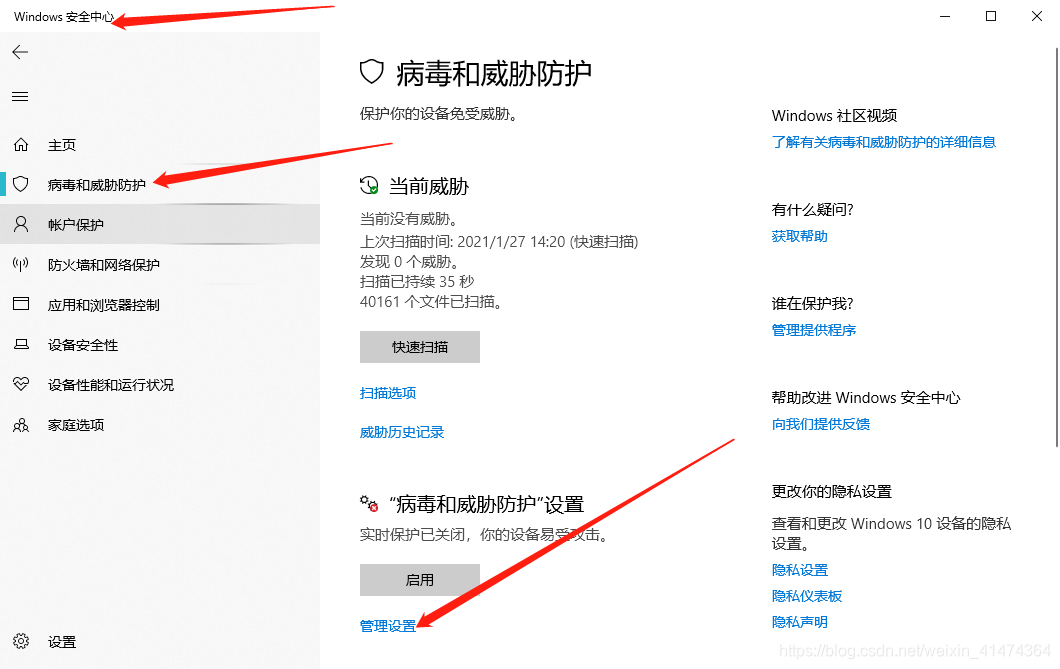Click the antenna icon for 防火墙和网络保护
1060x669 pixels.
[21, 264]
